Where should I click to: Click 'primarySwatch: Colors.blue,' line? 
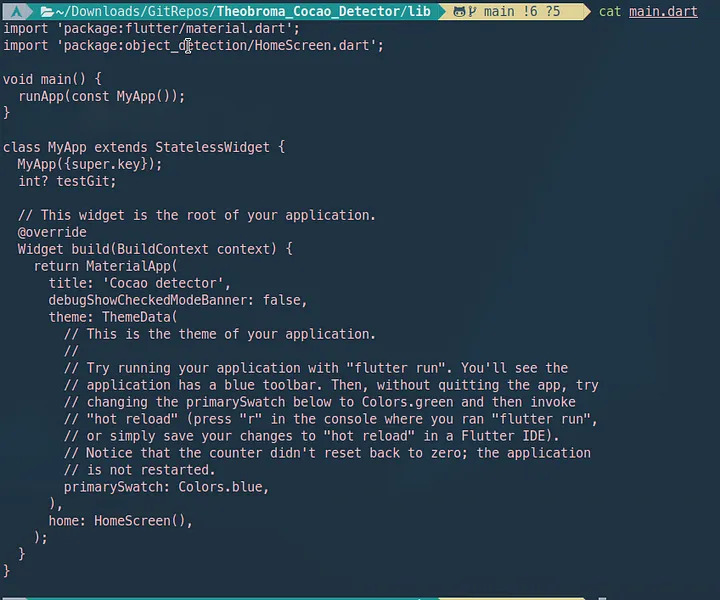click(166, 487)
